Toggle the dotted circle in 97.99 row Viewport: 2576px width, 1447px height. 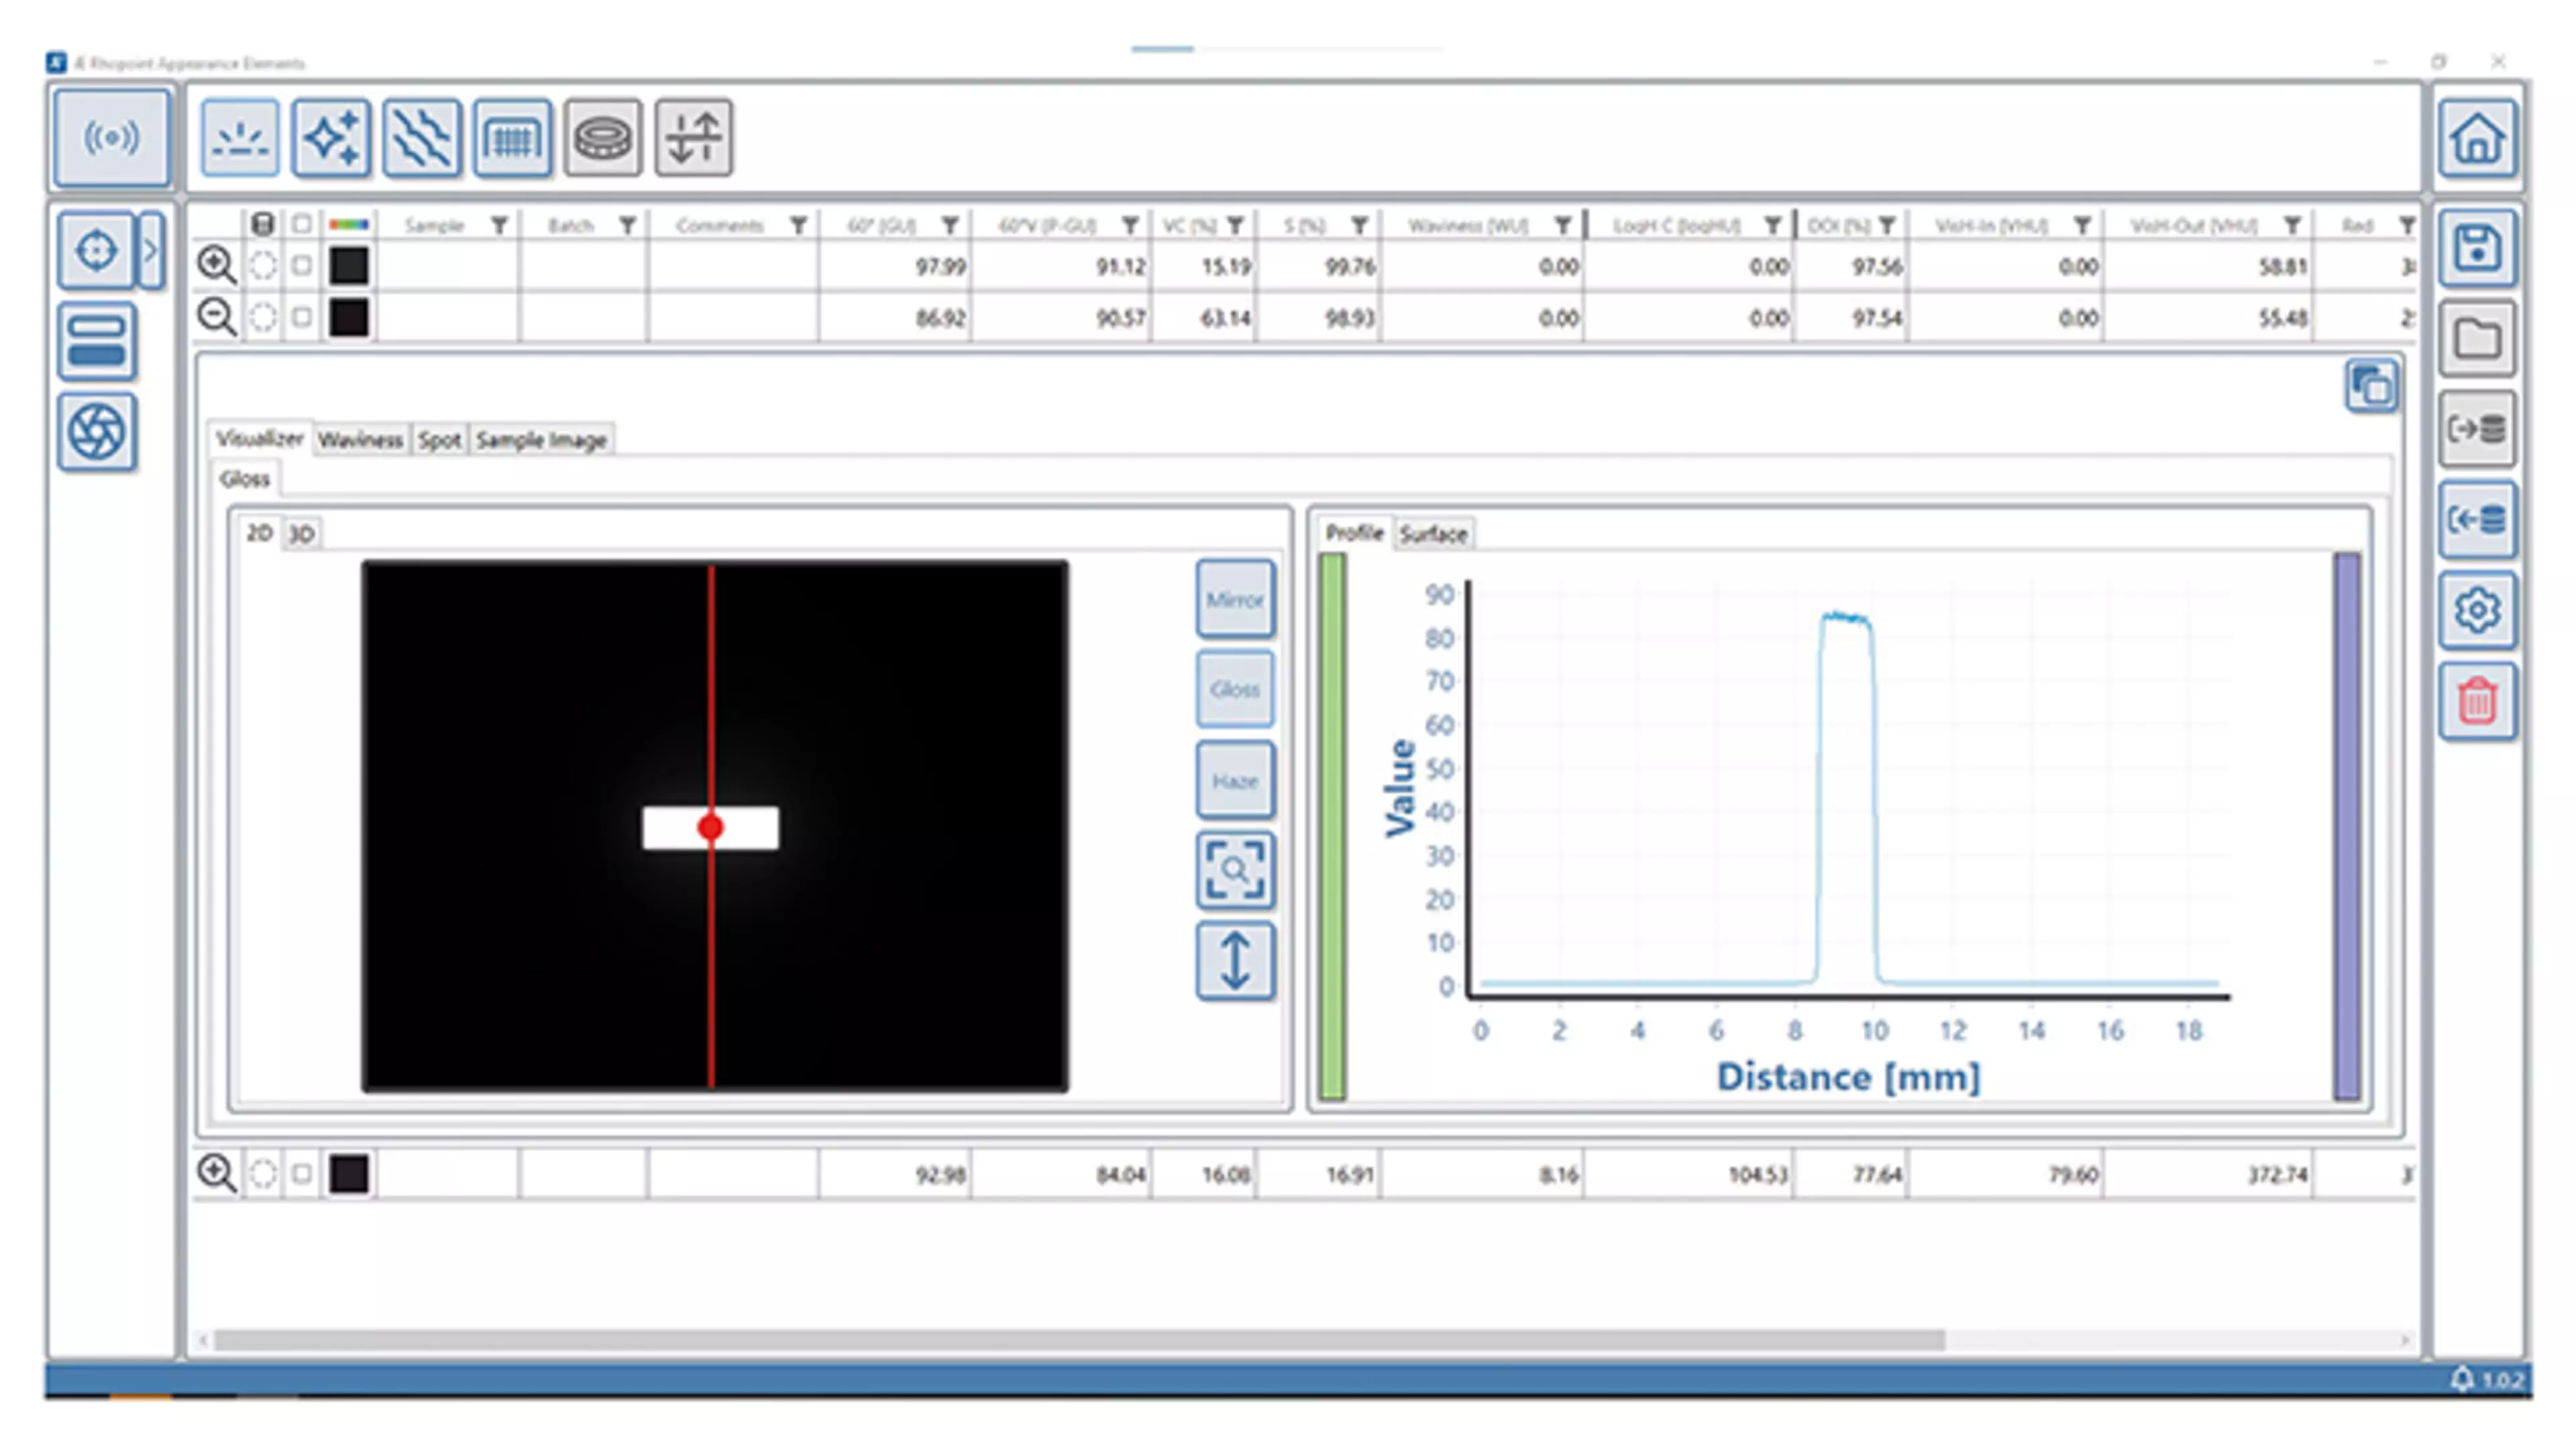[x=263, y=266]
